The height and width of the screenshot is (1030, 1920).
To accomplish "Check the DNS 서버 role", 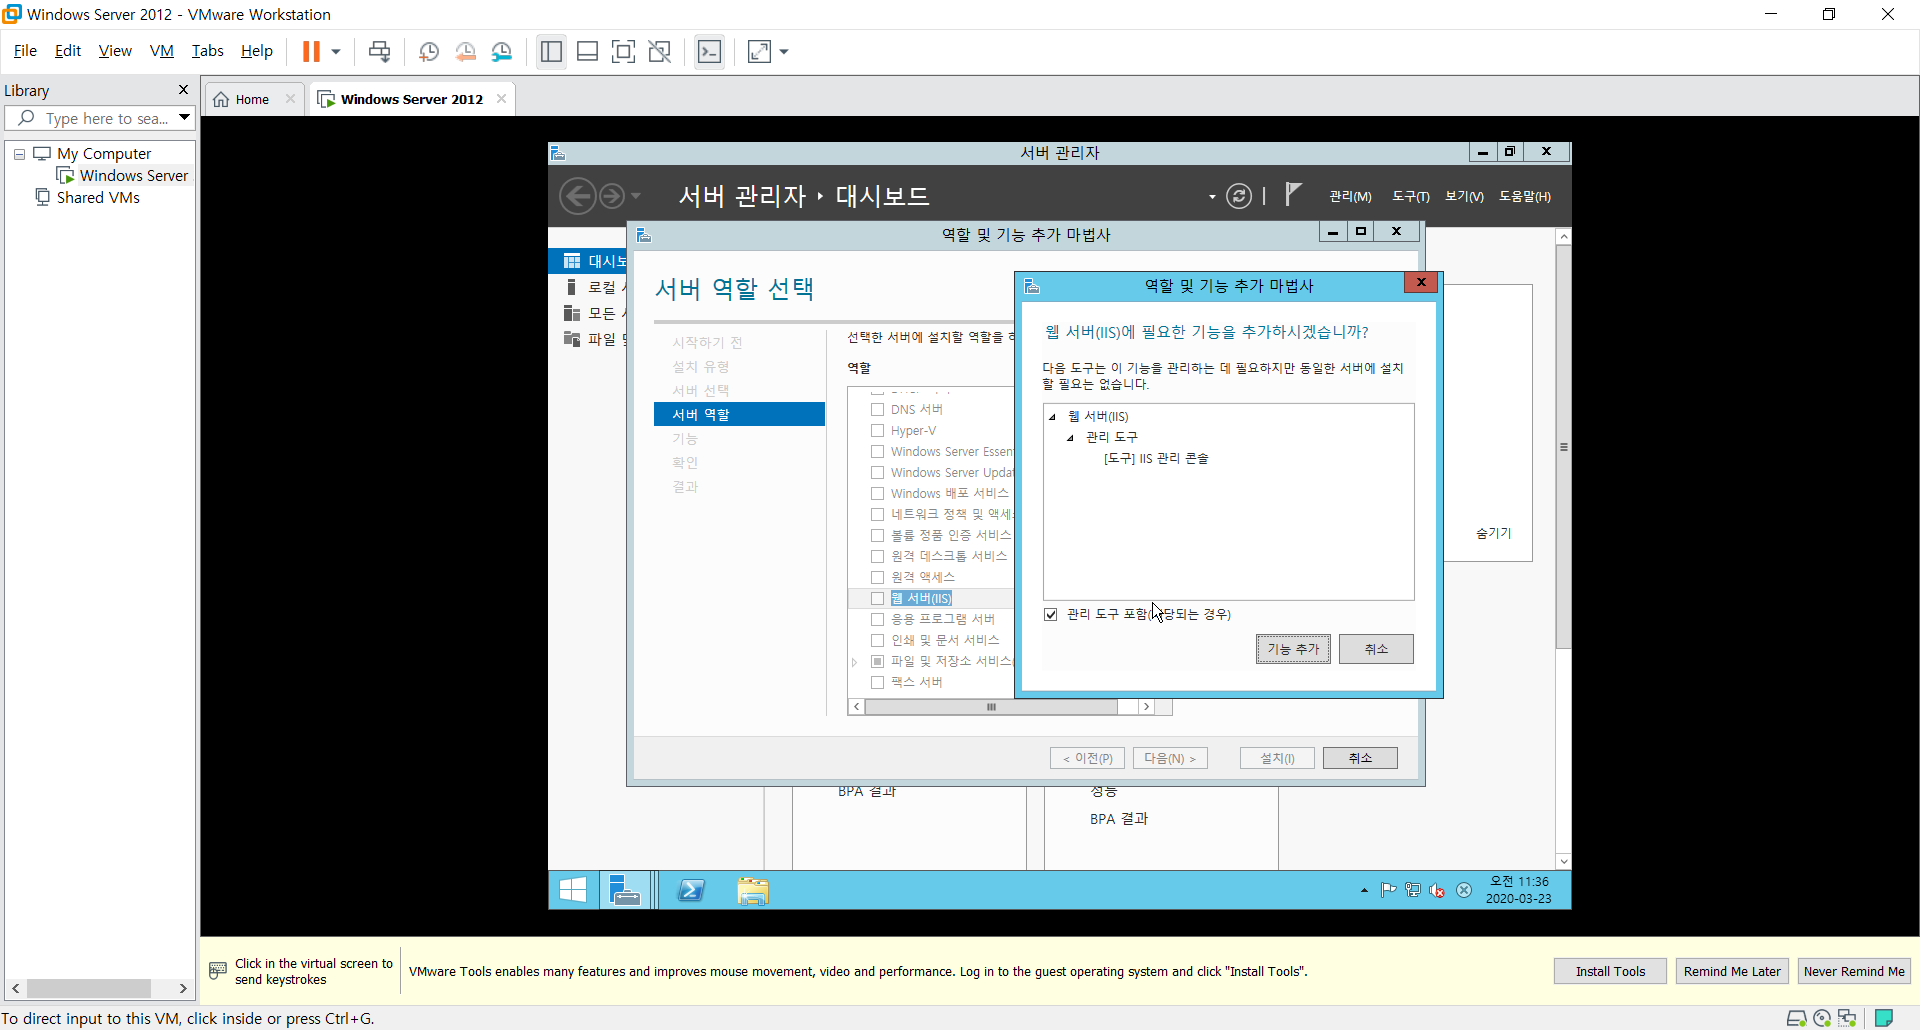I will click(877, 410).
